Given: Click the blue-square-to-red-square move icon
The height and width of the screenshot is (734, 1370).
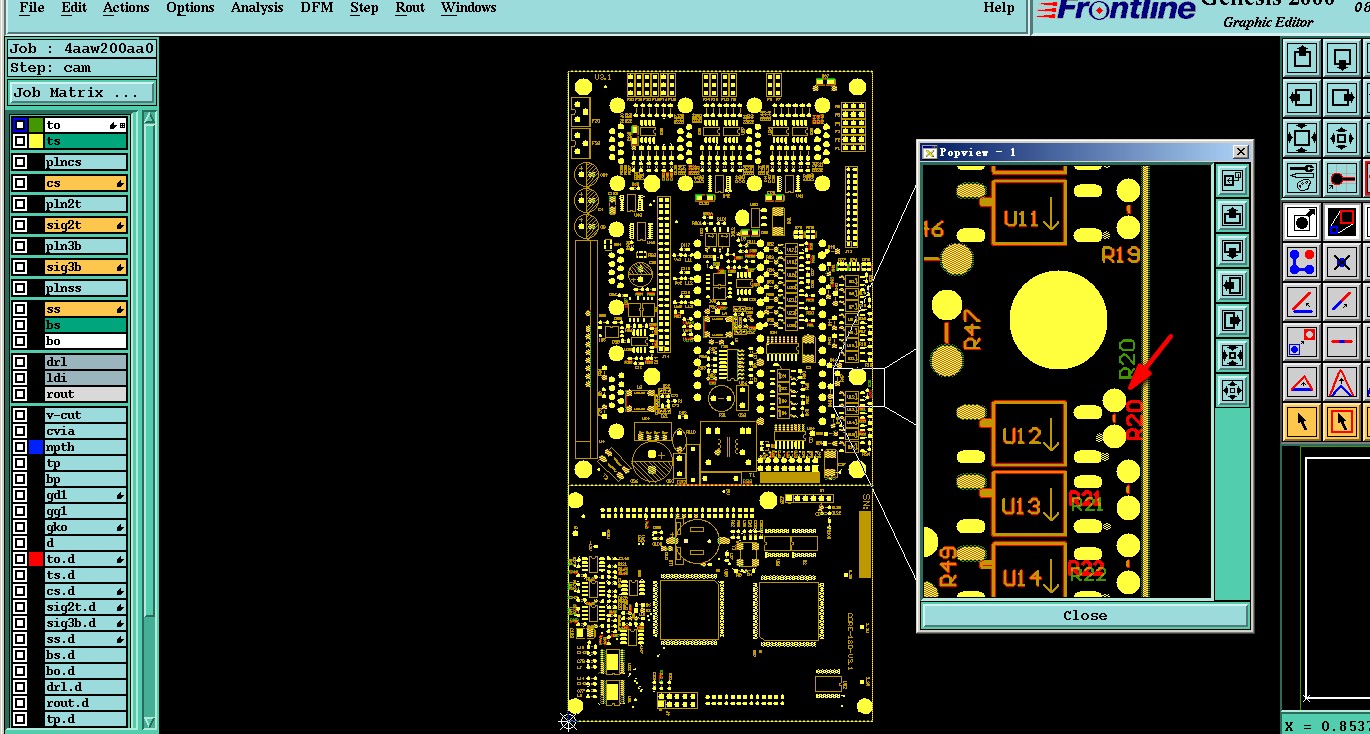Looking at the screenshot, I should [x=1302, y=342].
